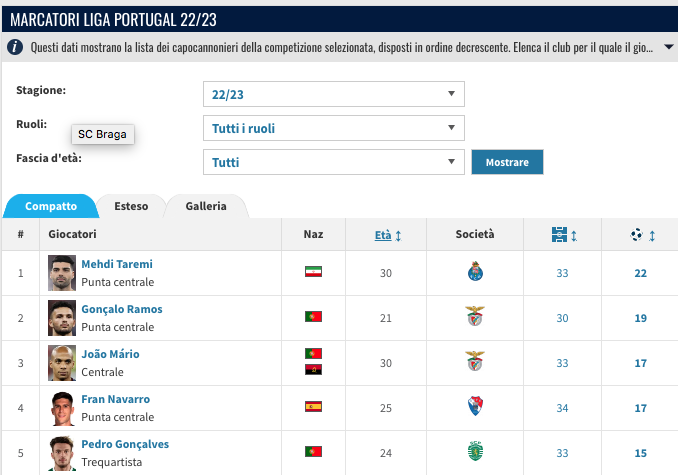Click João Mário player photo thumbnail
The width and height of the screenshot is (678, 475).
62,363
